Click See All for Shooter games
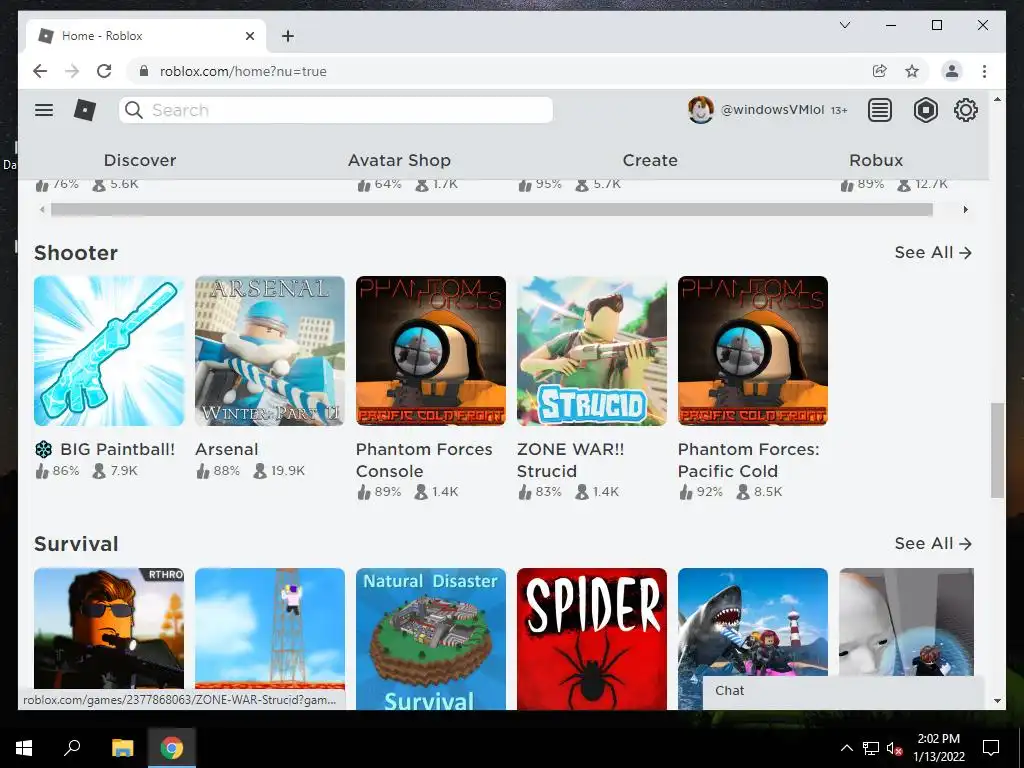1024x768 pixels. 933,253
